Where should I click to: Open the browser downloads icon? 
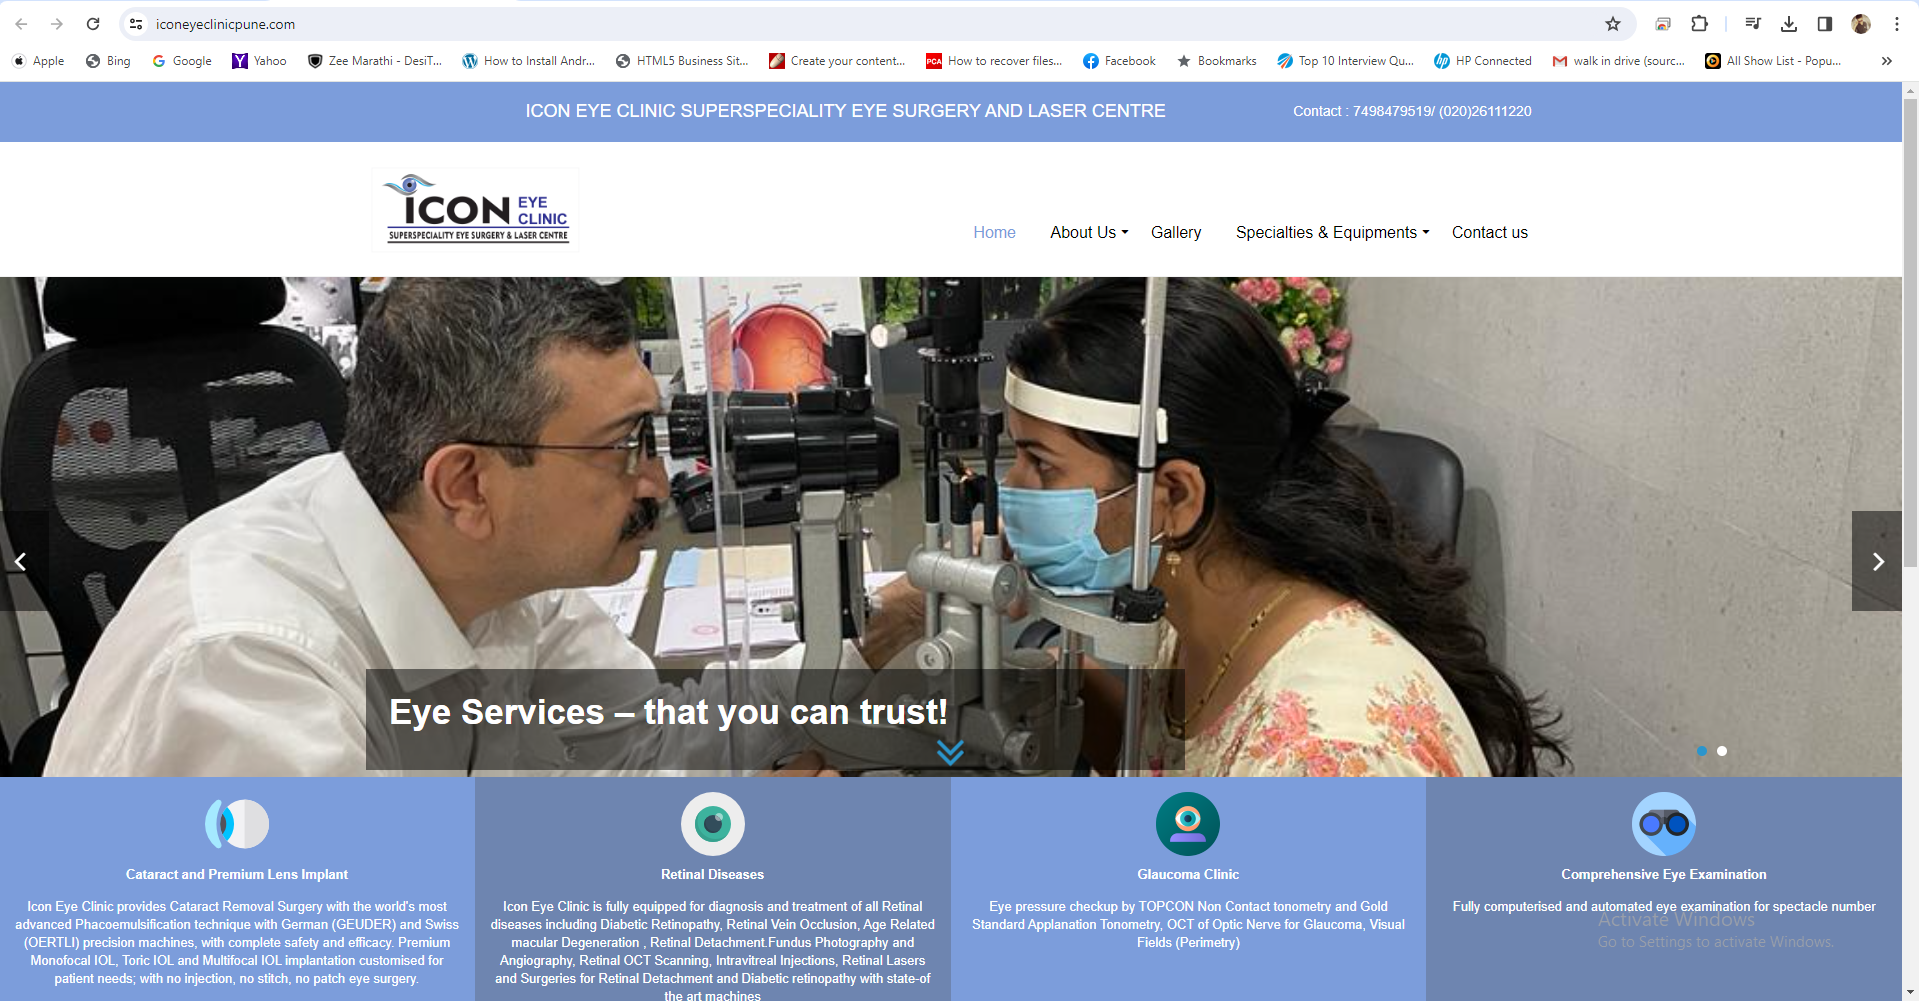pos(1789,24)
